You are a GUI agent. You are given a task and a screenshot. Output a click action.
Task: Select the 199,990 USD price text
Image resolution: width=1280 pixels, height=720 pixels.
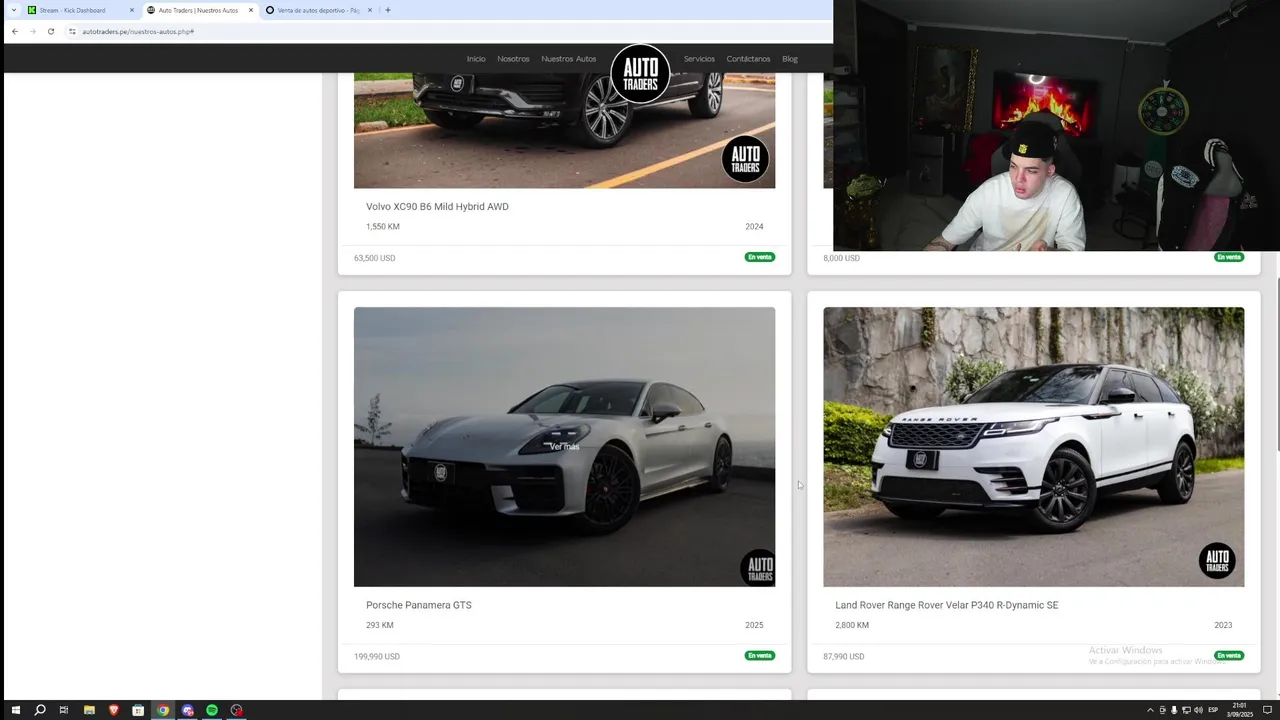coord(377,657)
